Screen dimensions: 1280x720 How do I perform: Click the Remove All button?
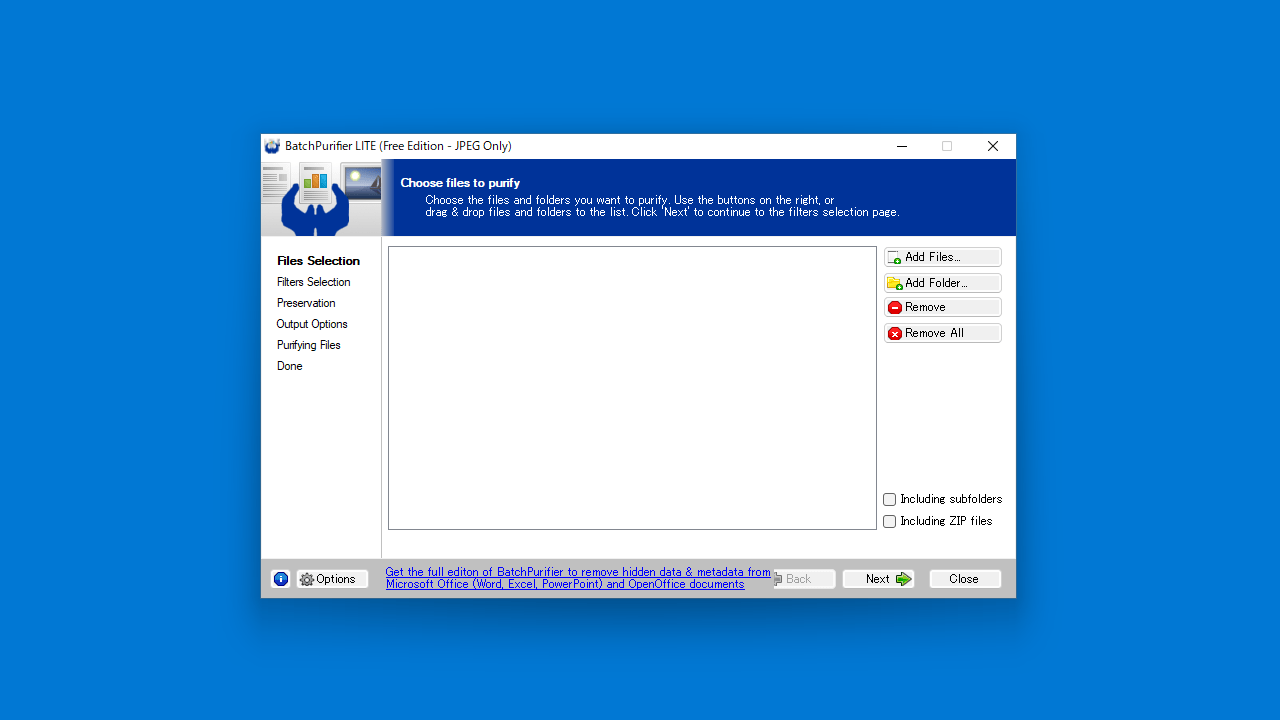point(942,333)
